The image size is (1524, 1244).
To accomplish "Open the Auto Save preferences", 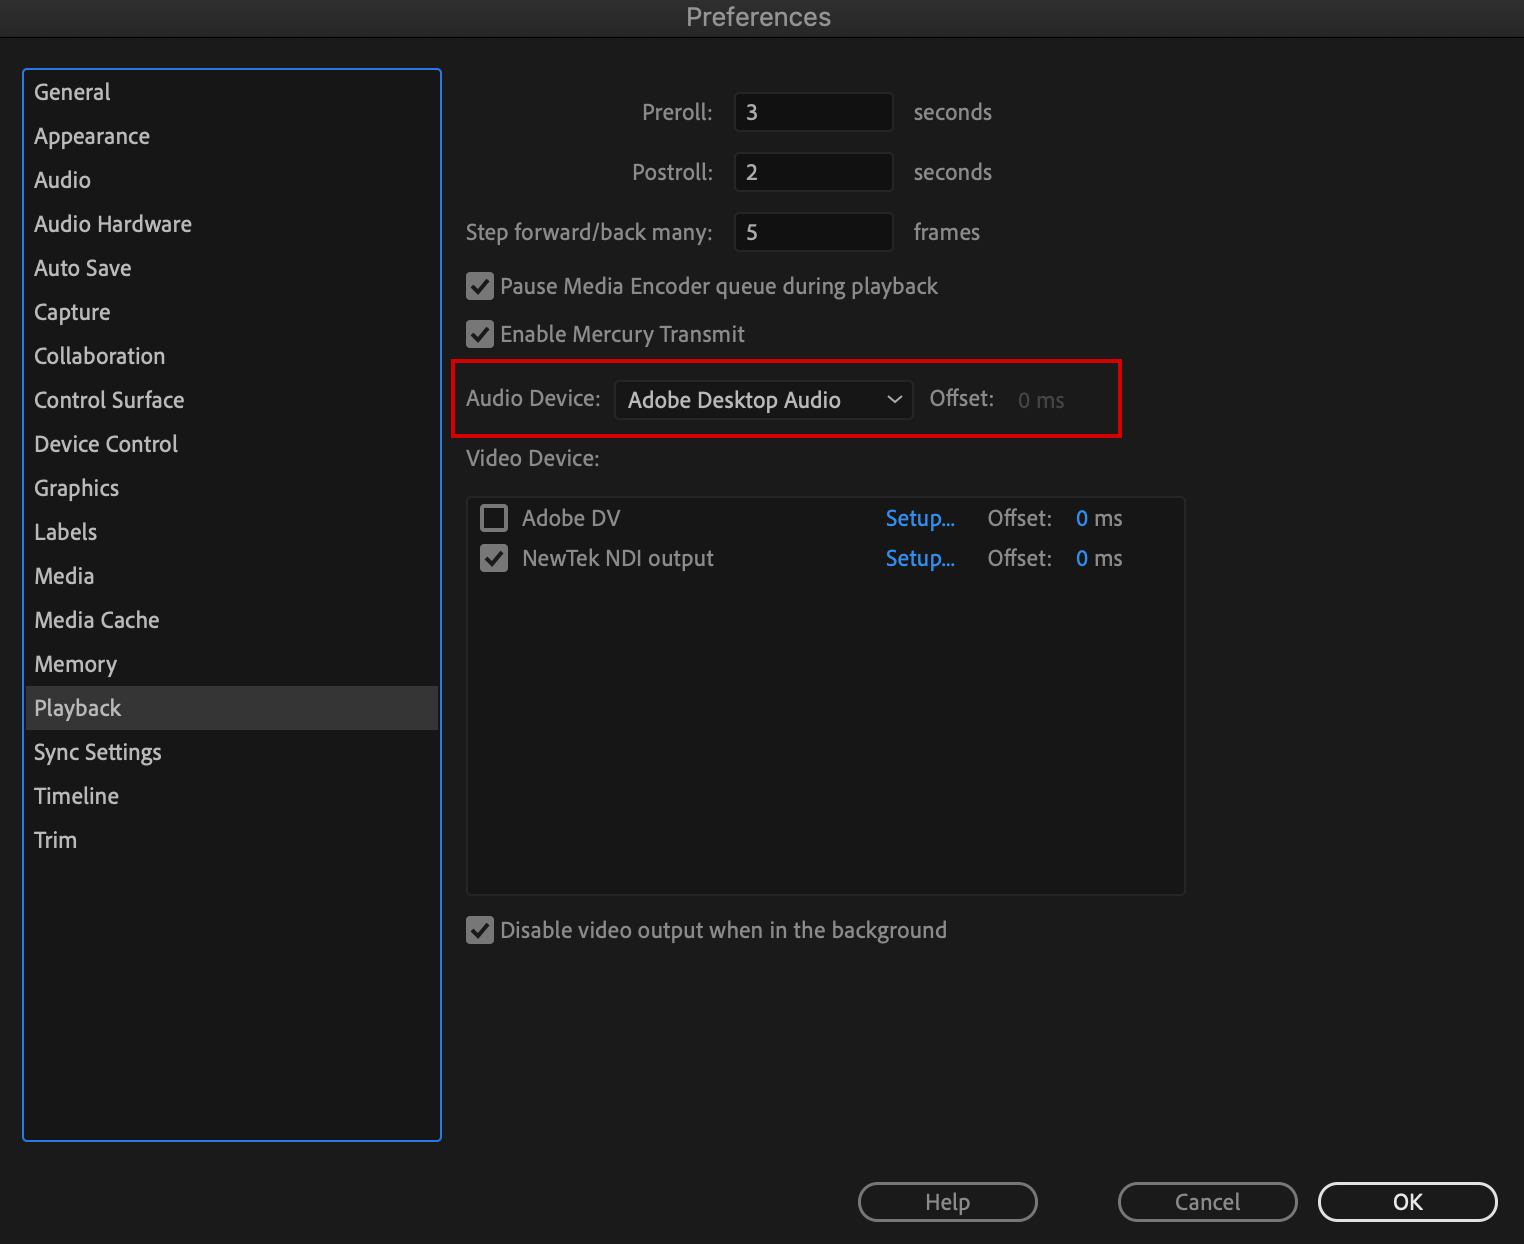I will [83, 268].
